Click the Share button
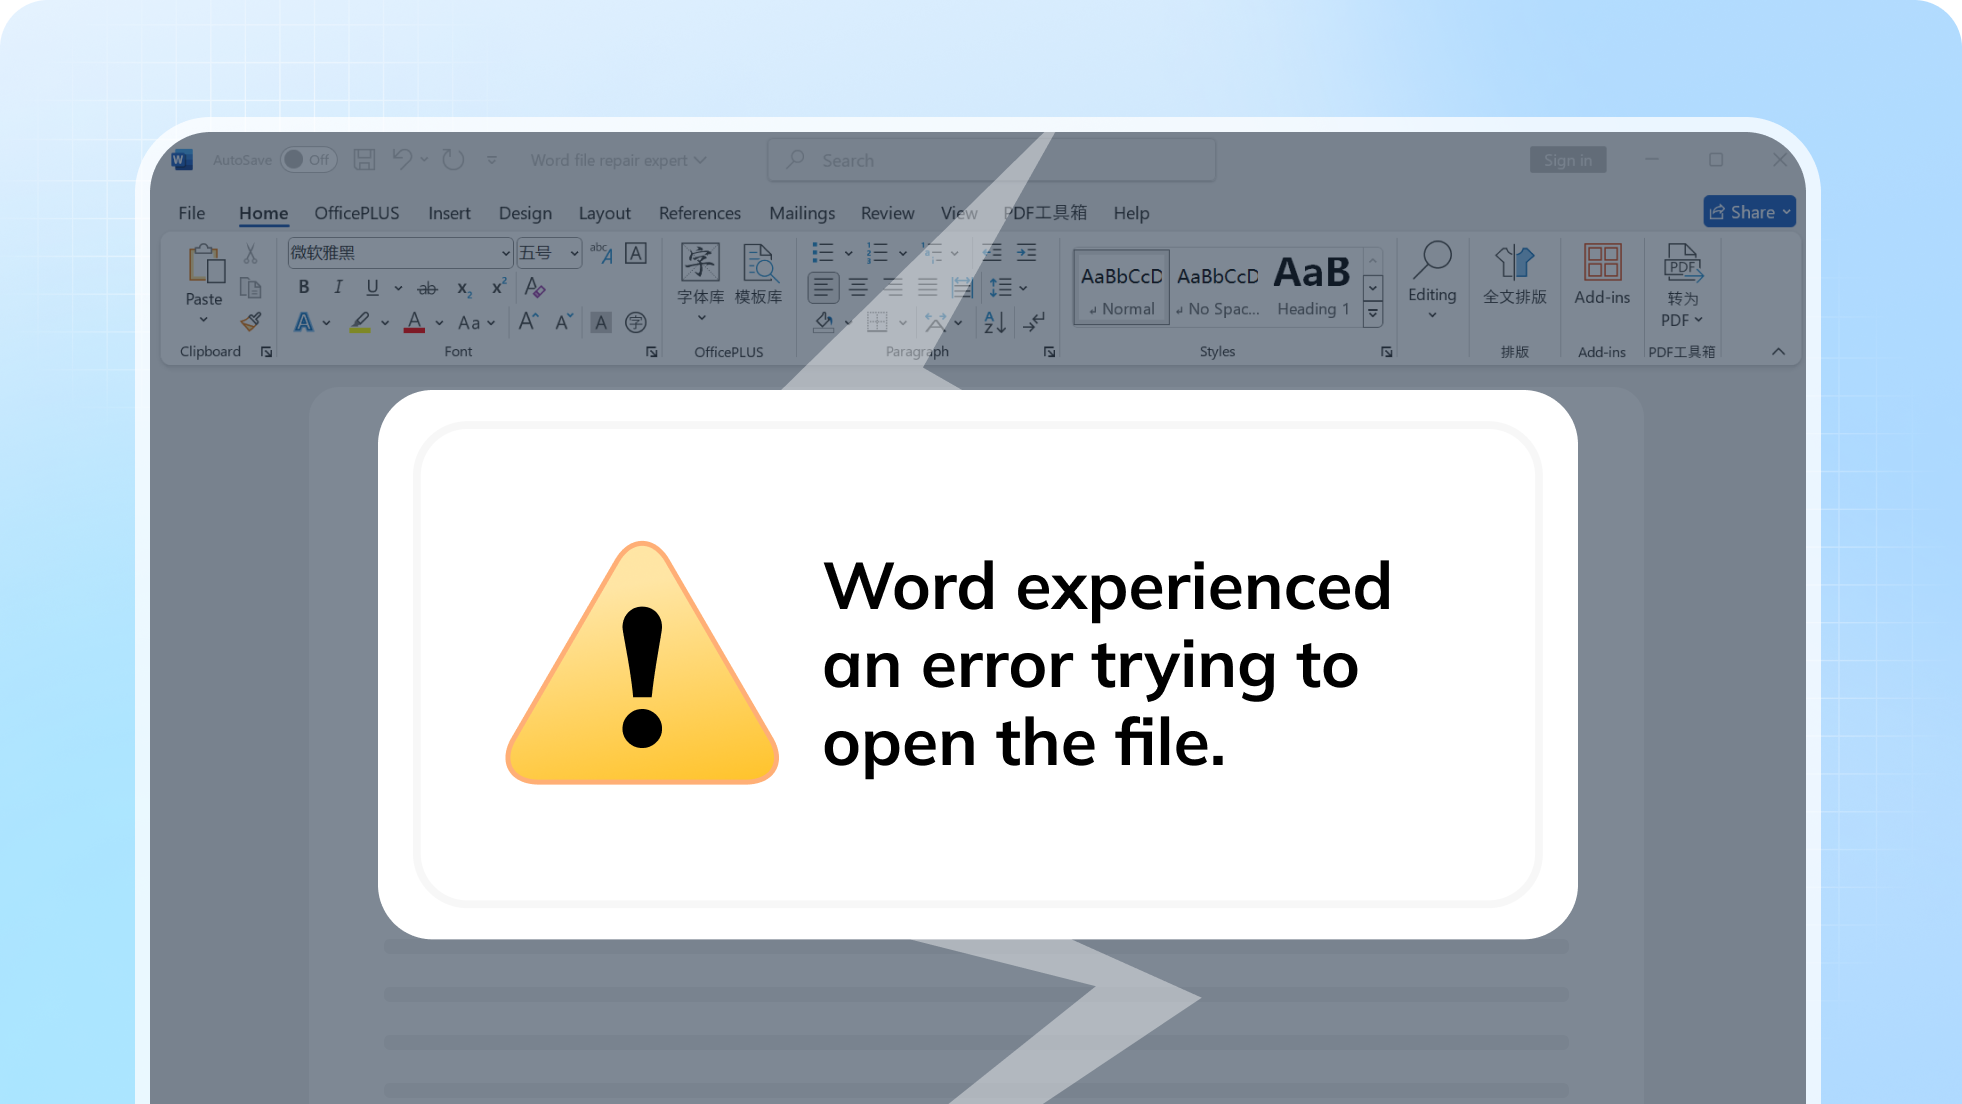The height and width of the screenshot is (1104, 1962). coord(1749,212)
